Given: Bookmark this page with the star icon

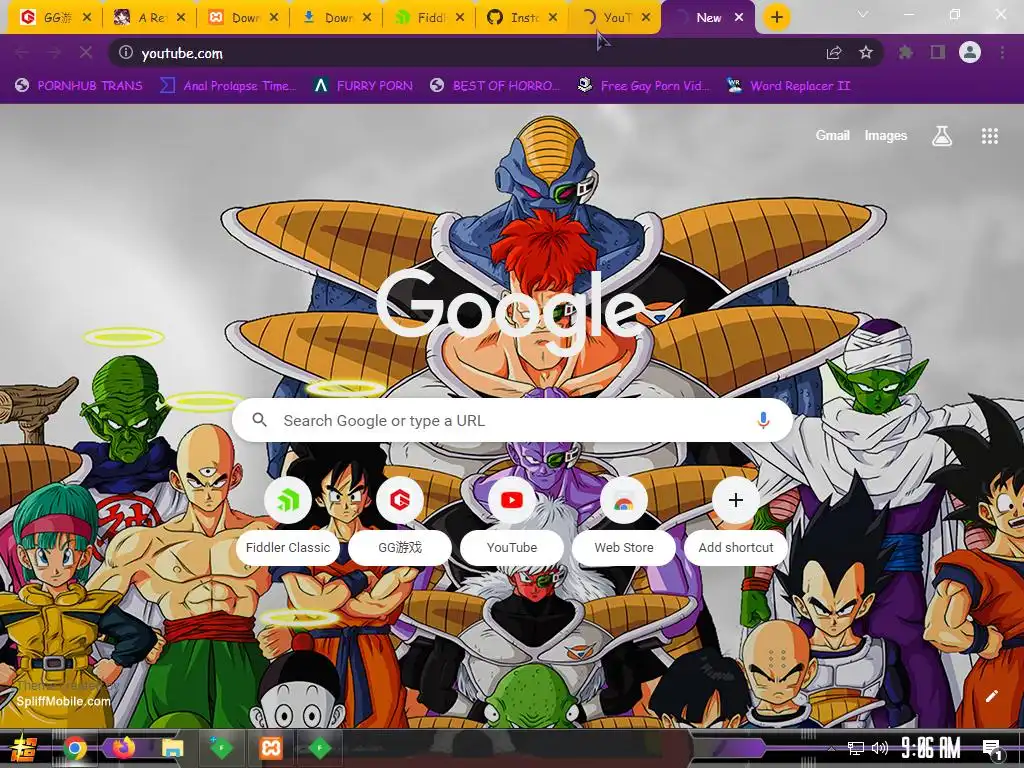Looking at the screenshot, I should click(866, 52).
